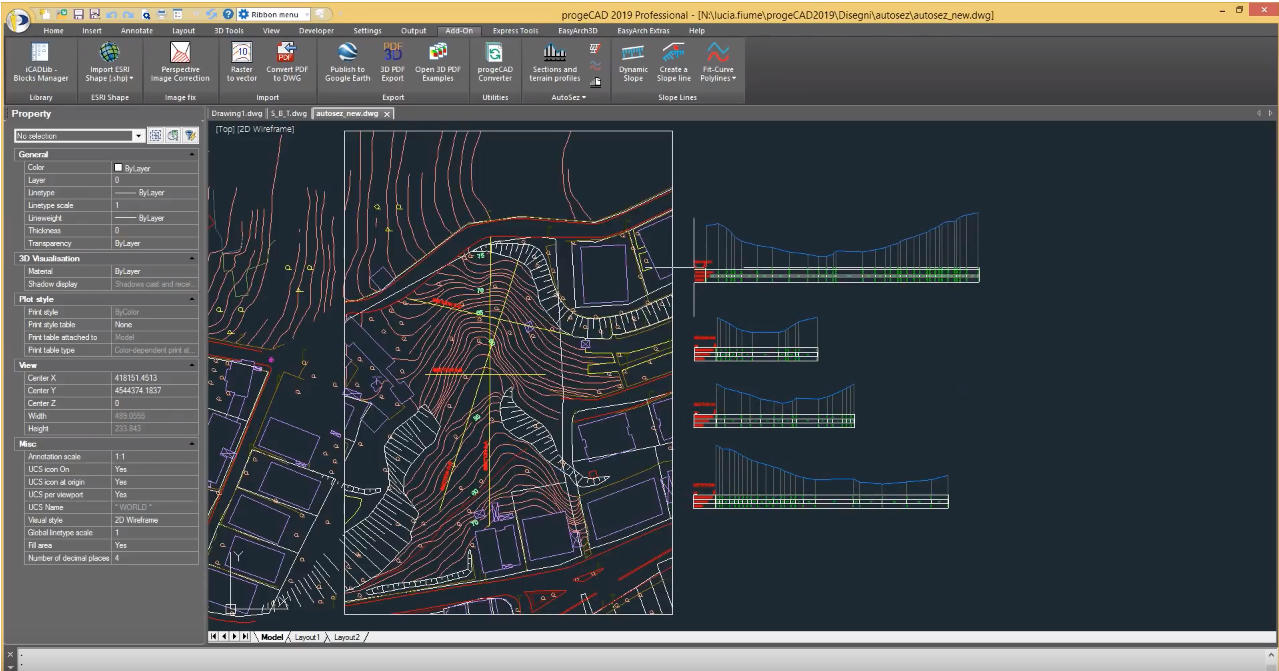The width and height of the screenshot is (1279, 671).
Task: Click the Quick Select icon in Property panel
Action: coord(156,135)
